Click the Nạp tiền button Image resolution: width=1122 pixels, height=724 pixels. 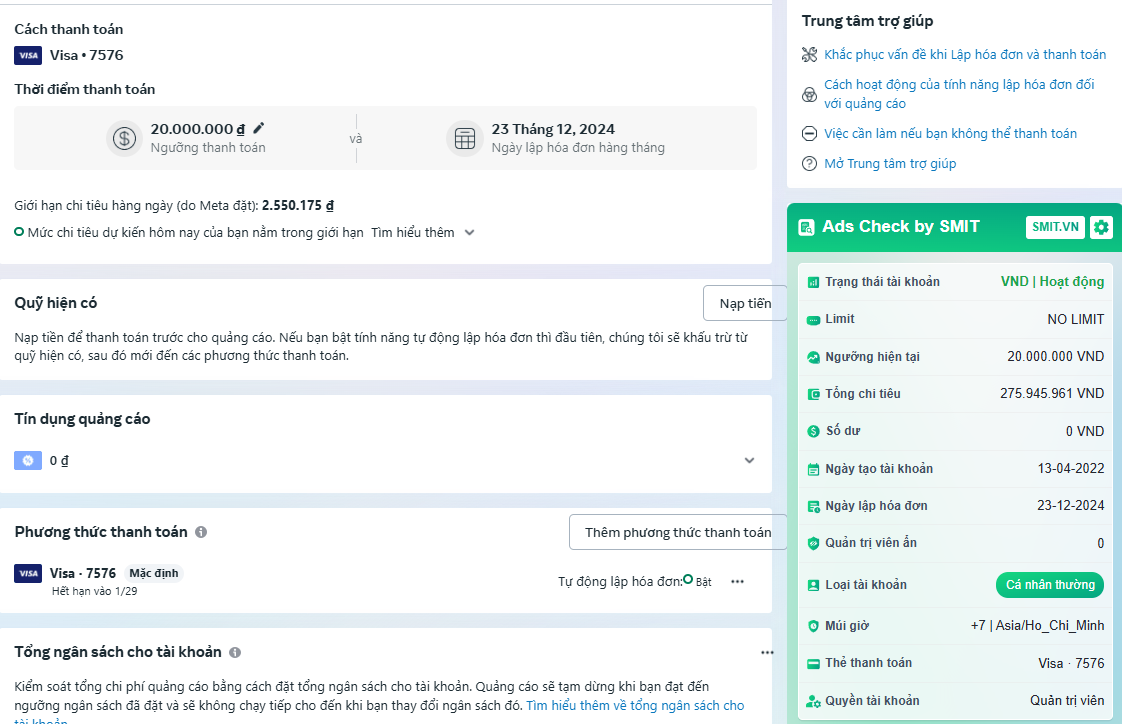(x=744, y=303)
